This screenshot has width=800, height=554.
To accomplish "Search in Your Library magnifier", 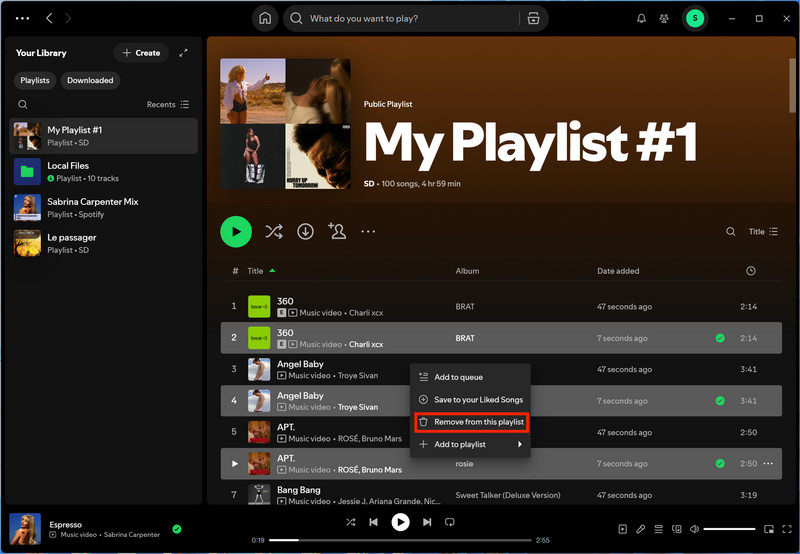I will pyautogui.click(x=23, y=104).
